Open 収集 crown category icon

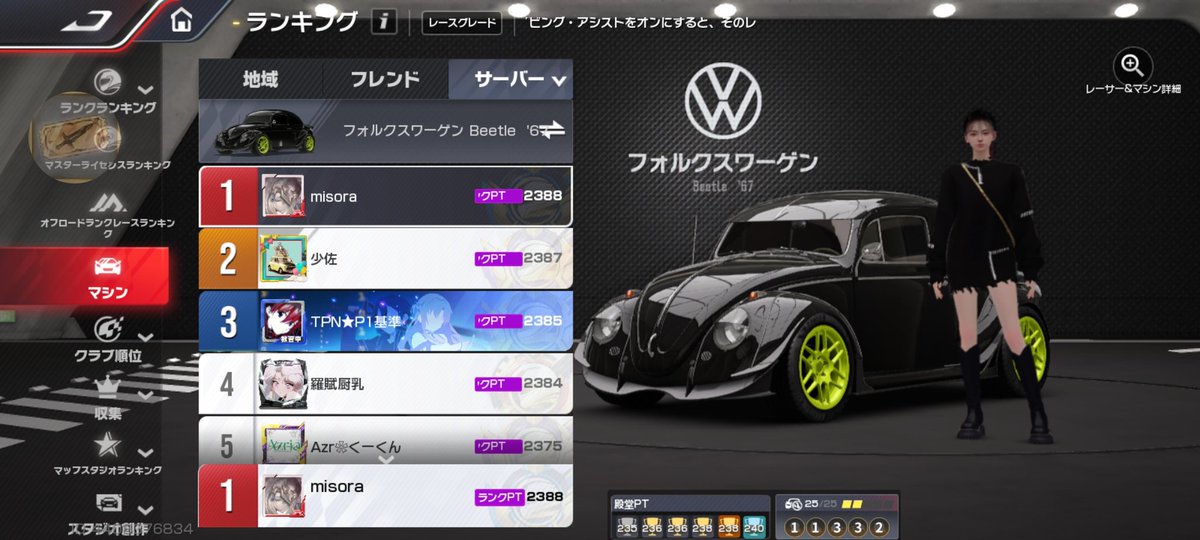[x=107, y=386]
